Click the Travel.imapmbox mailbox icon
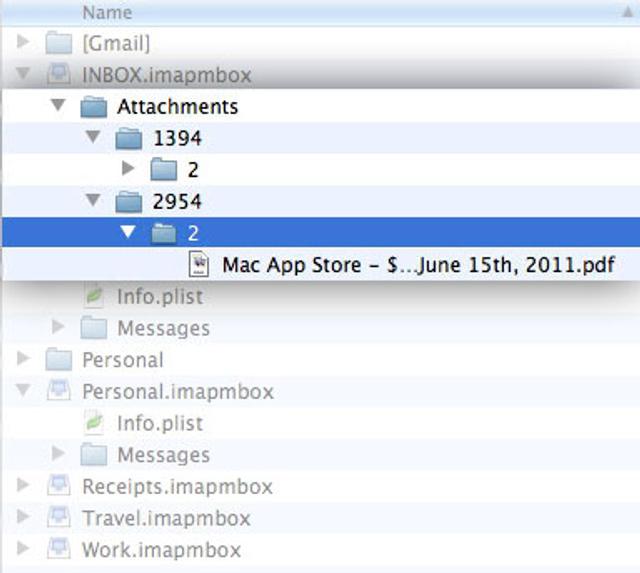Image resolution: width=640 pixels, height=573 pixels. [59, 517]
